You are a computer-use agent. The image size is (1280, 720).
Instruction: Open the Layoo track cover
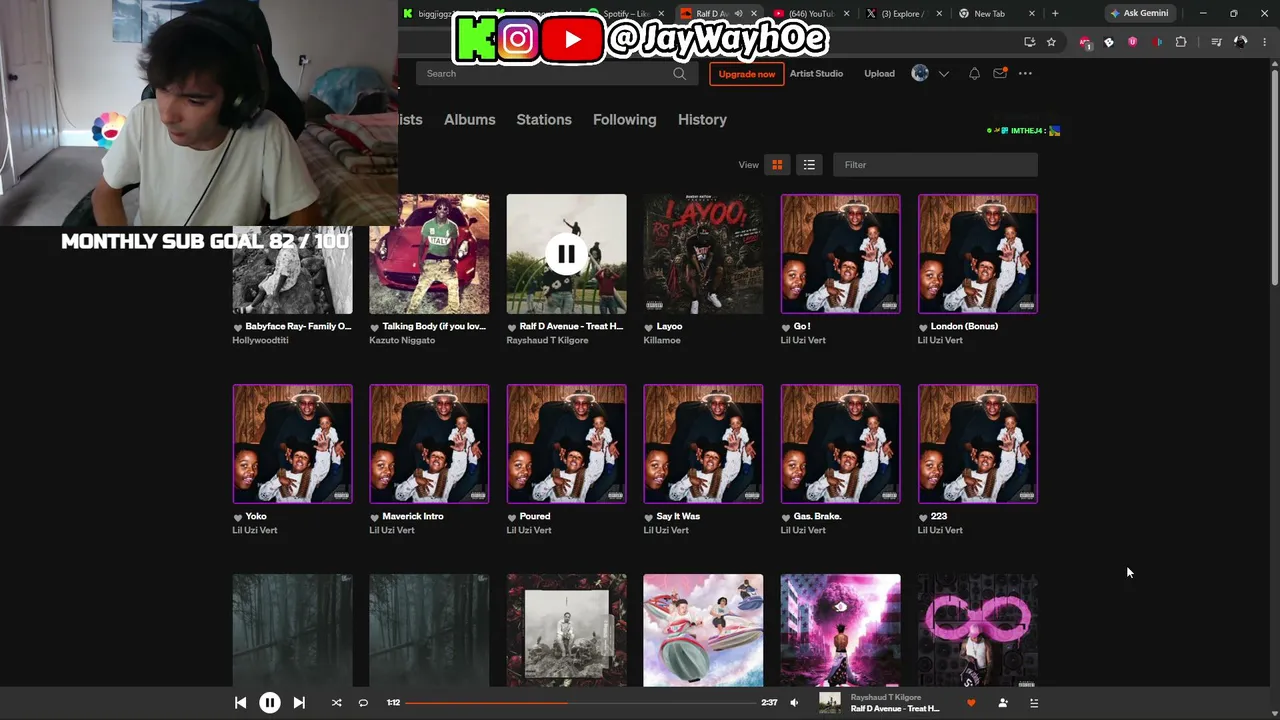pos(703,254)
